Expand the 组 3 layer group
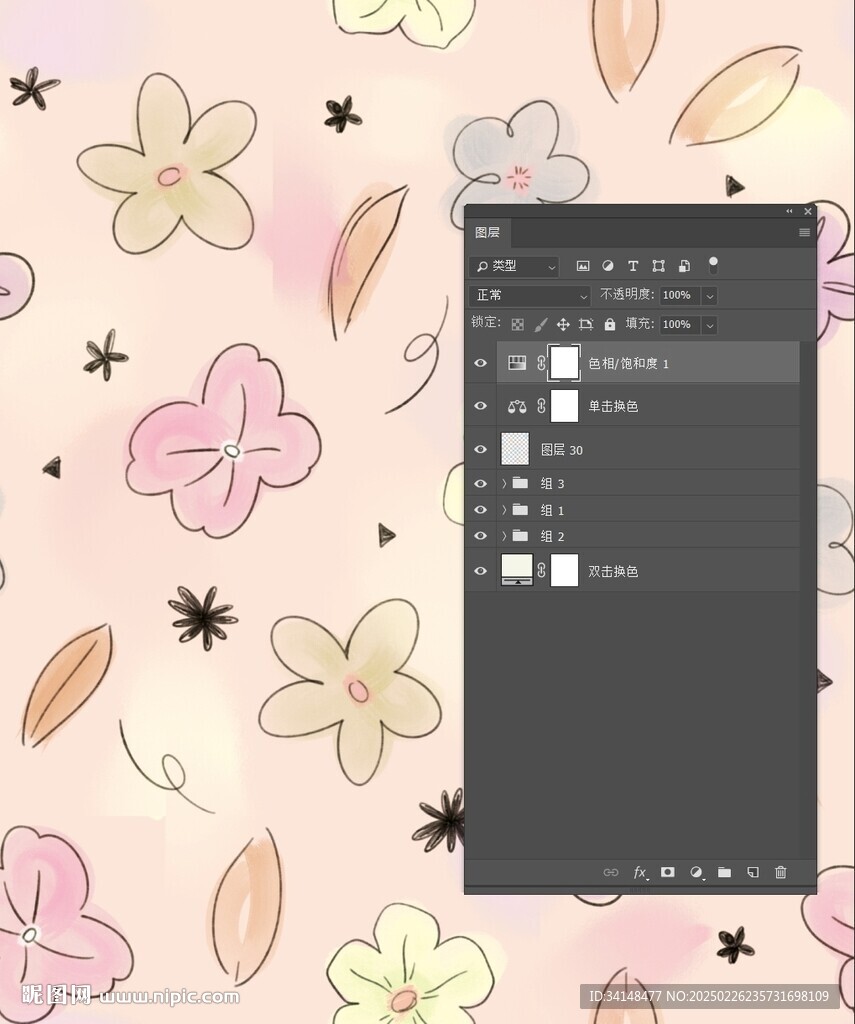 click(504, 484)
